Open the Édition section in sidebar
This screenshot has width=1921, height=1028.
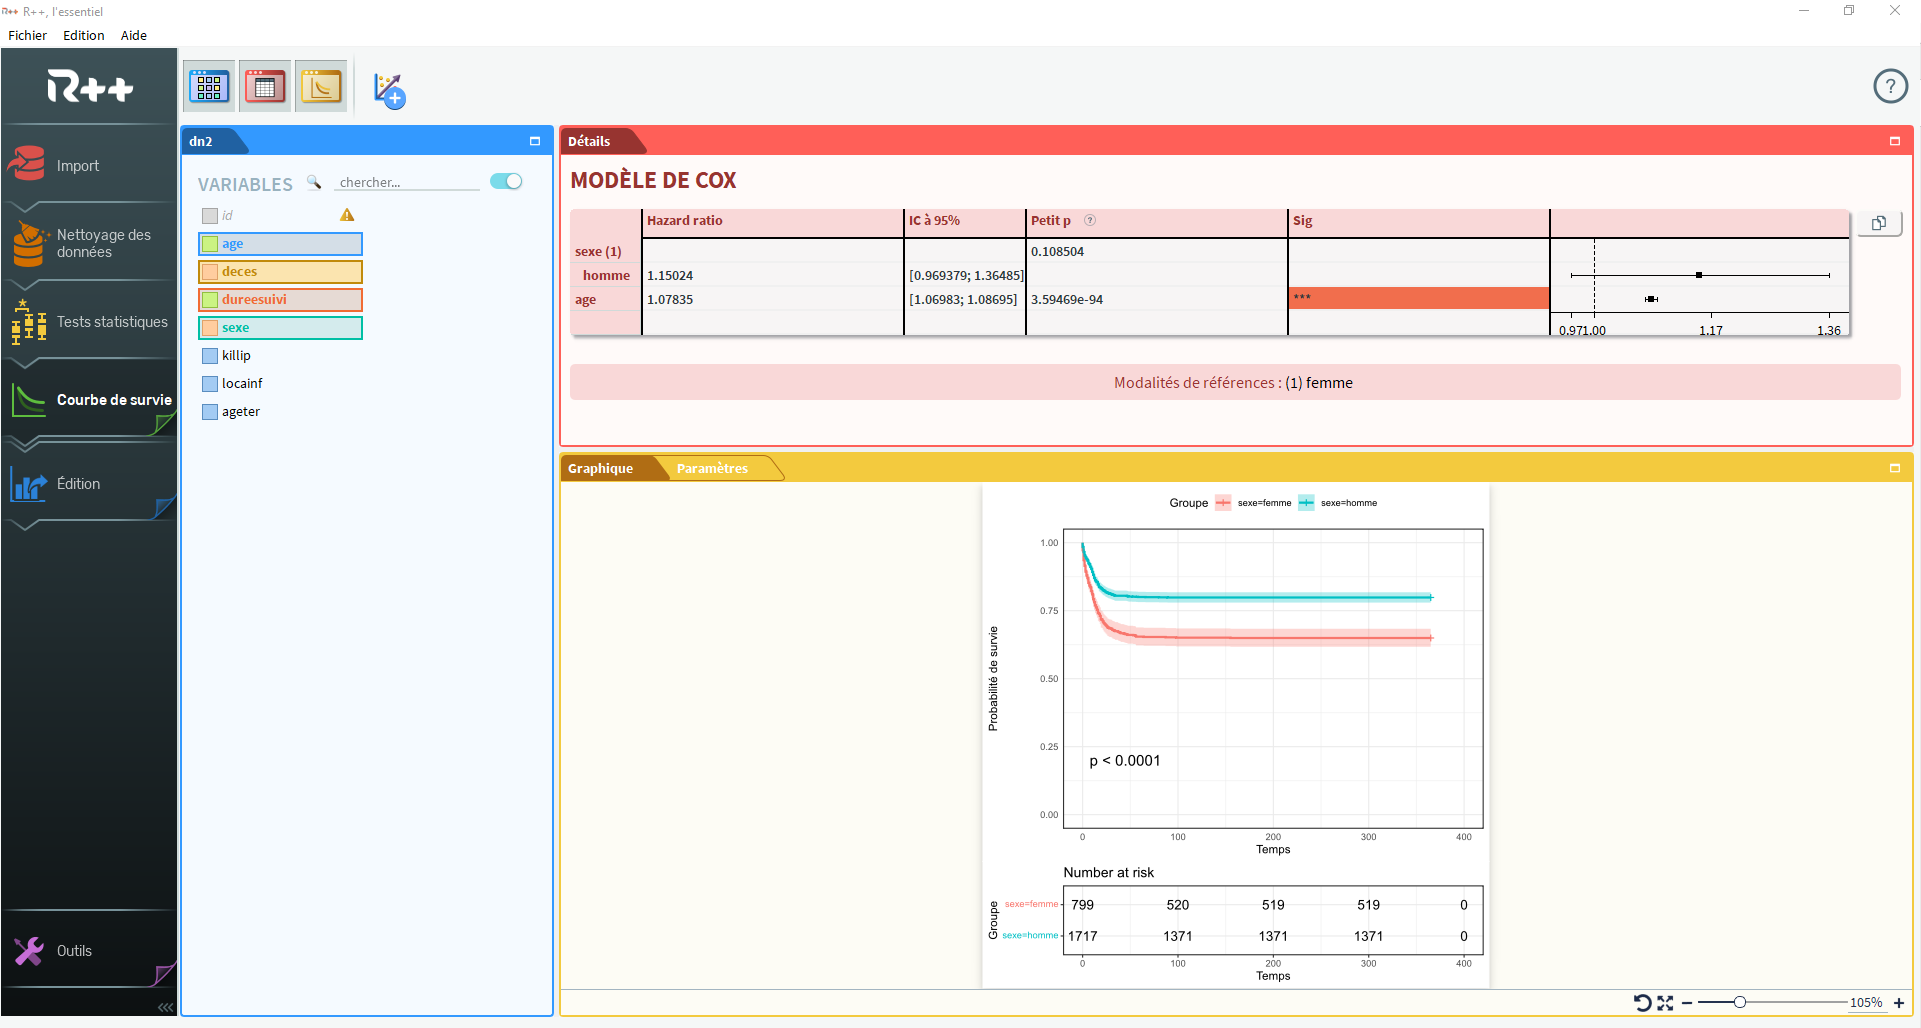[x=89, y=484]
